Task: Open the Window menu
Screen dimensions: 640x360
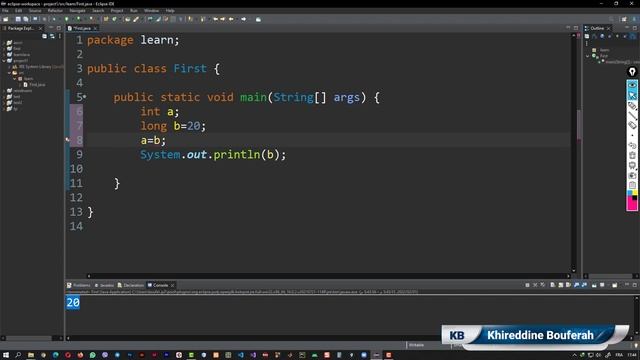Action: pyautogui.click(x=151, y=11)
